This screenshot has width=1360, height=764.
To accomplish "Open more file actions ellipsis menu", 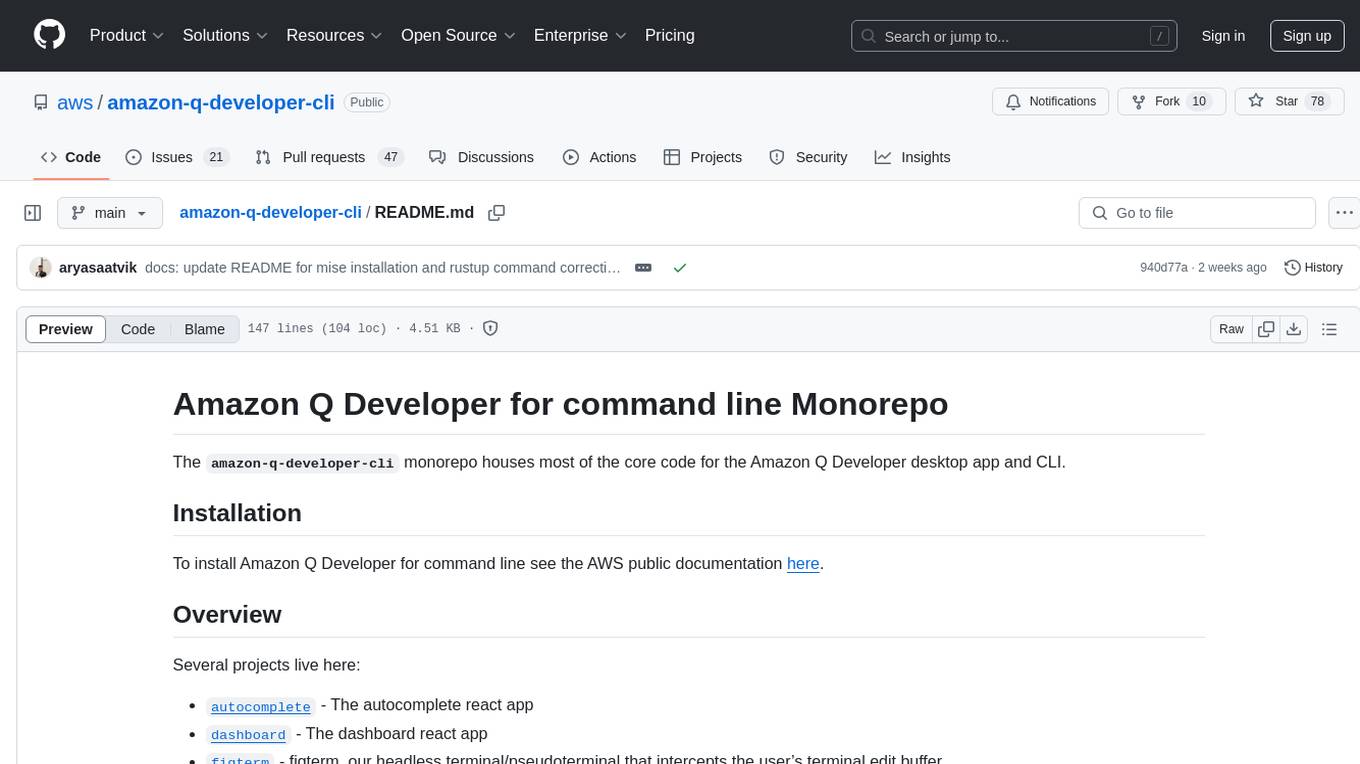I will pos(1344,213).
